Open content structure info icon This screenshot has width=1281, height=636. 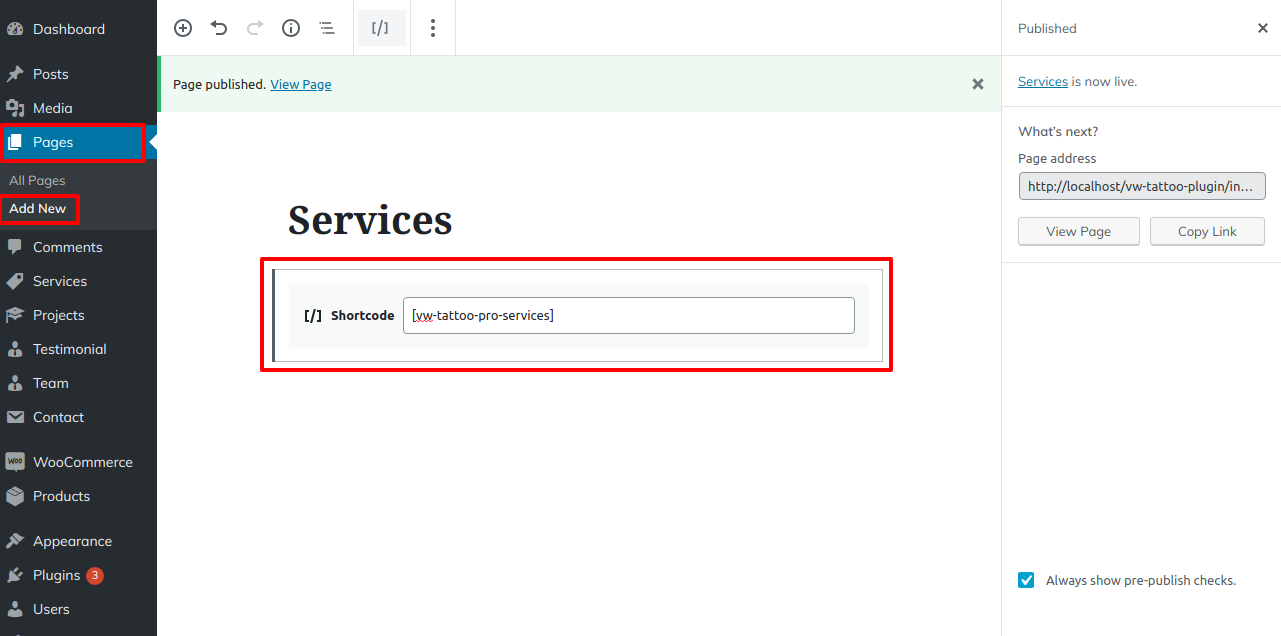click(291, 28)
